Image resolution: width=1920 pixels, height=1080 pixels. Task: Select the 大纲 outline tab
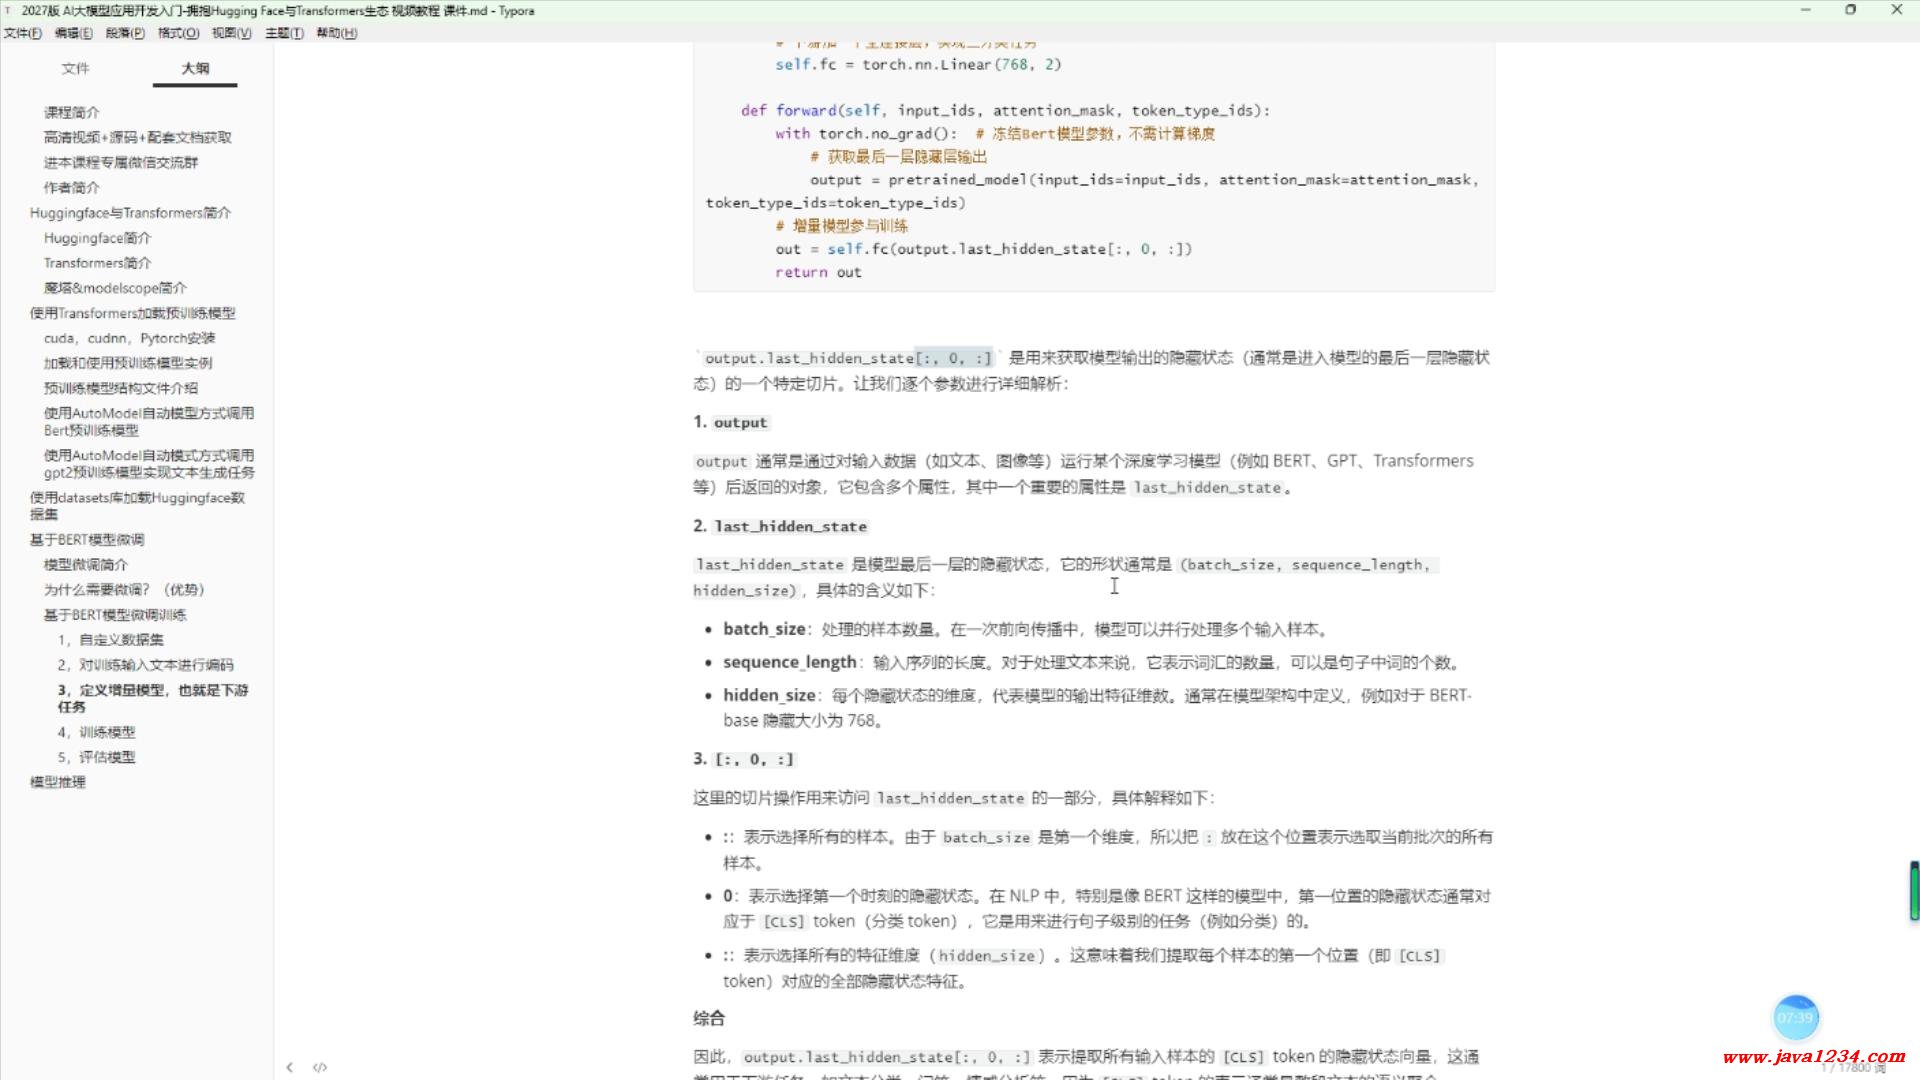[195, 68]
